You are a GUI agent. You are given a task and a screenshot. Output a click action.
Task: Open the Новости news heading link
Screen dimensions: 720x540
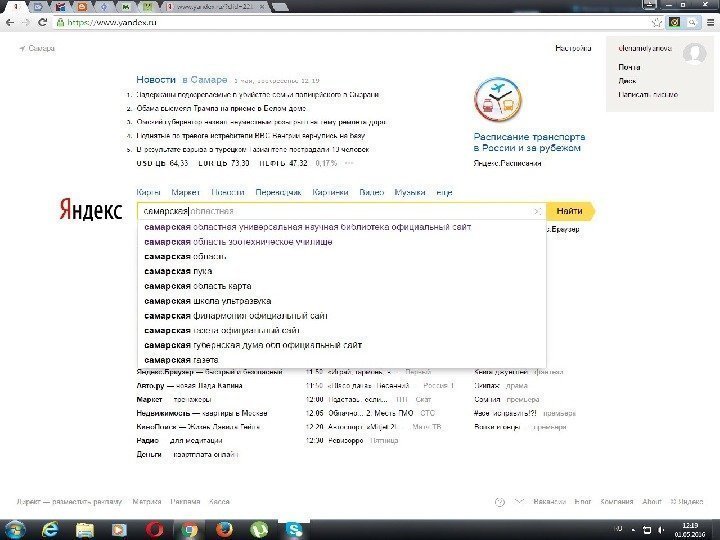tap(156, 79)
